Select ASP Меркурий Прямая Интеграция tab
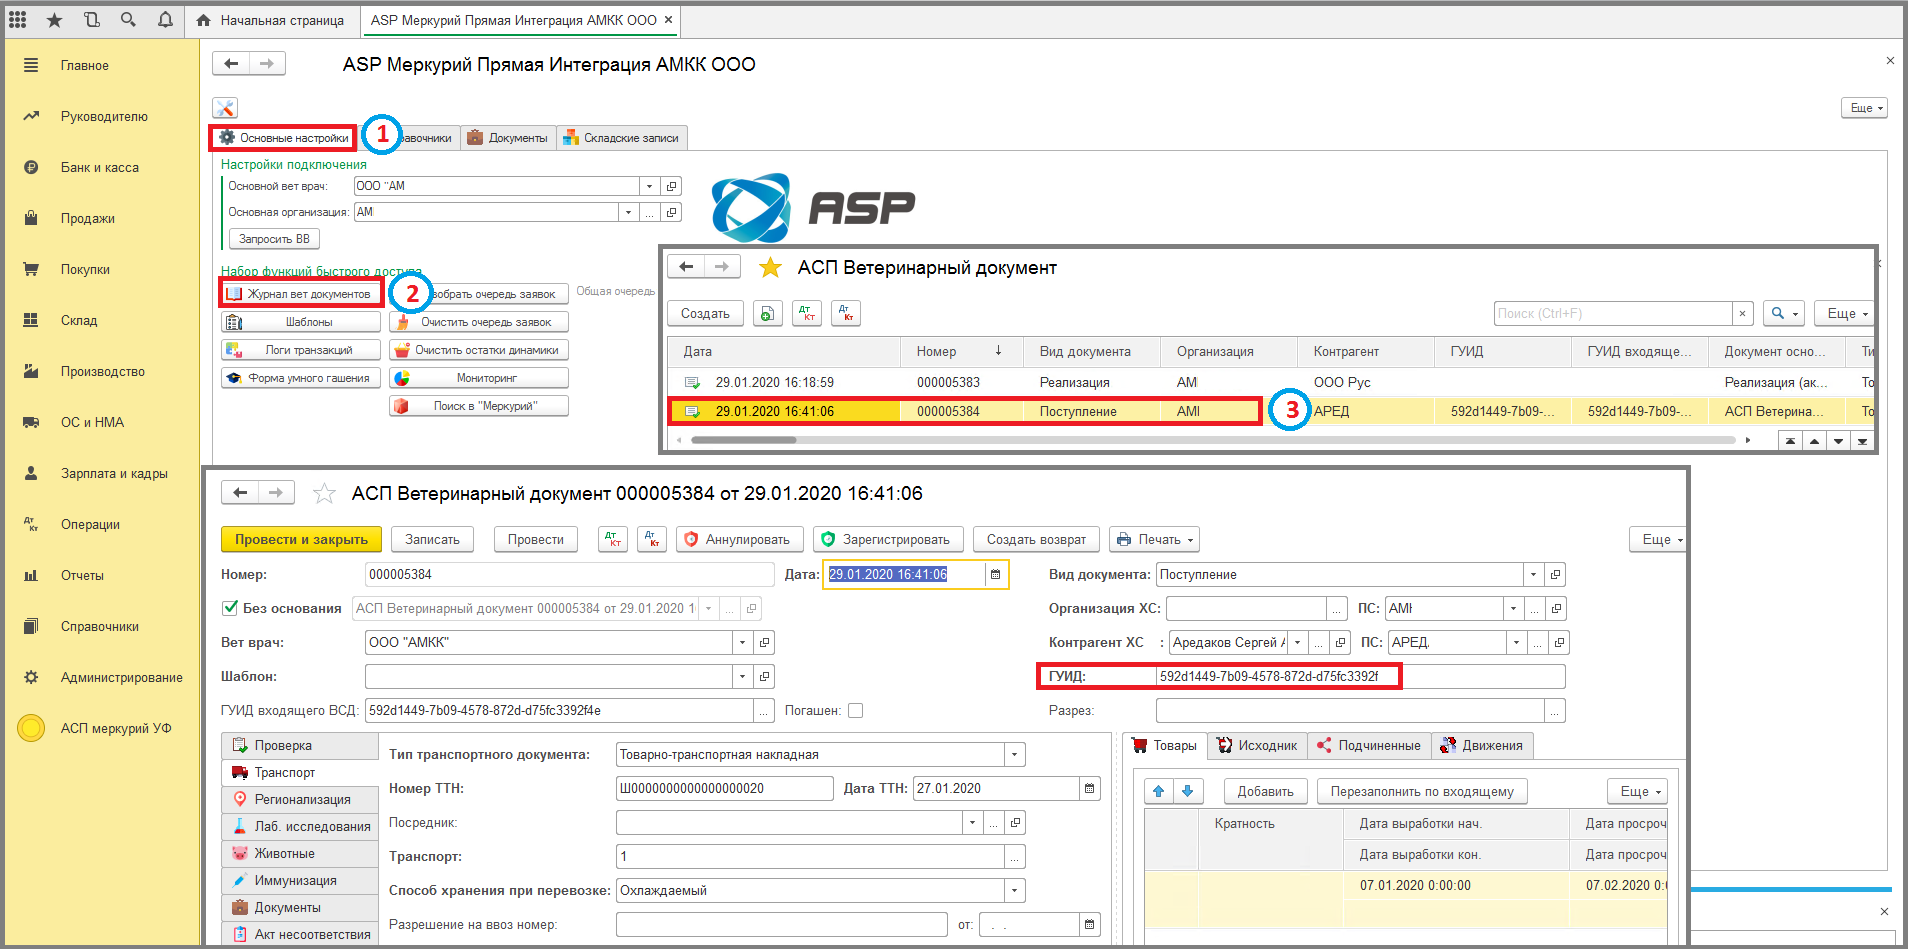1908x949 pixels. tap(520, 20)
